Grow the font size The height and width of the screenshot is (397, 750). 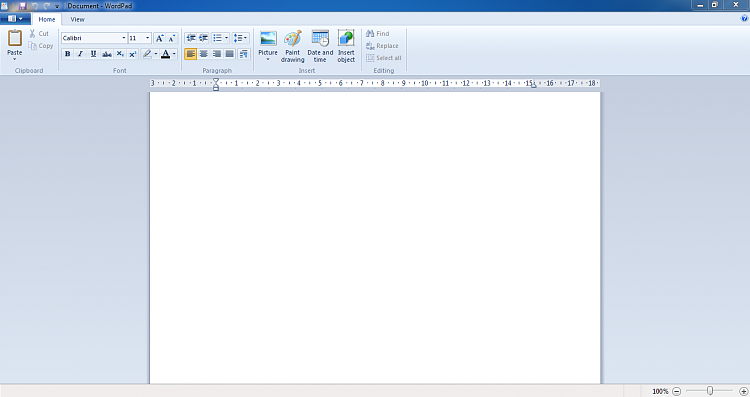coord(160,38)
